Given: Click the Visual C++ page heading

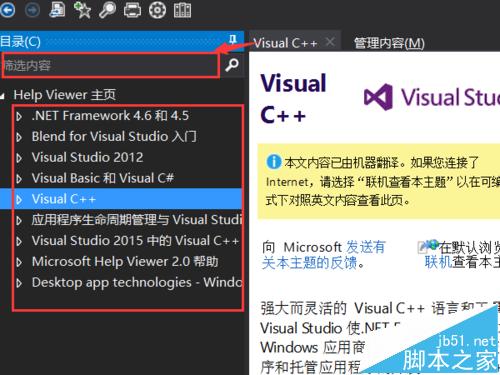Looking at the screenshot, I should pyautogui.click(x=293, y=99).
